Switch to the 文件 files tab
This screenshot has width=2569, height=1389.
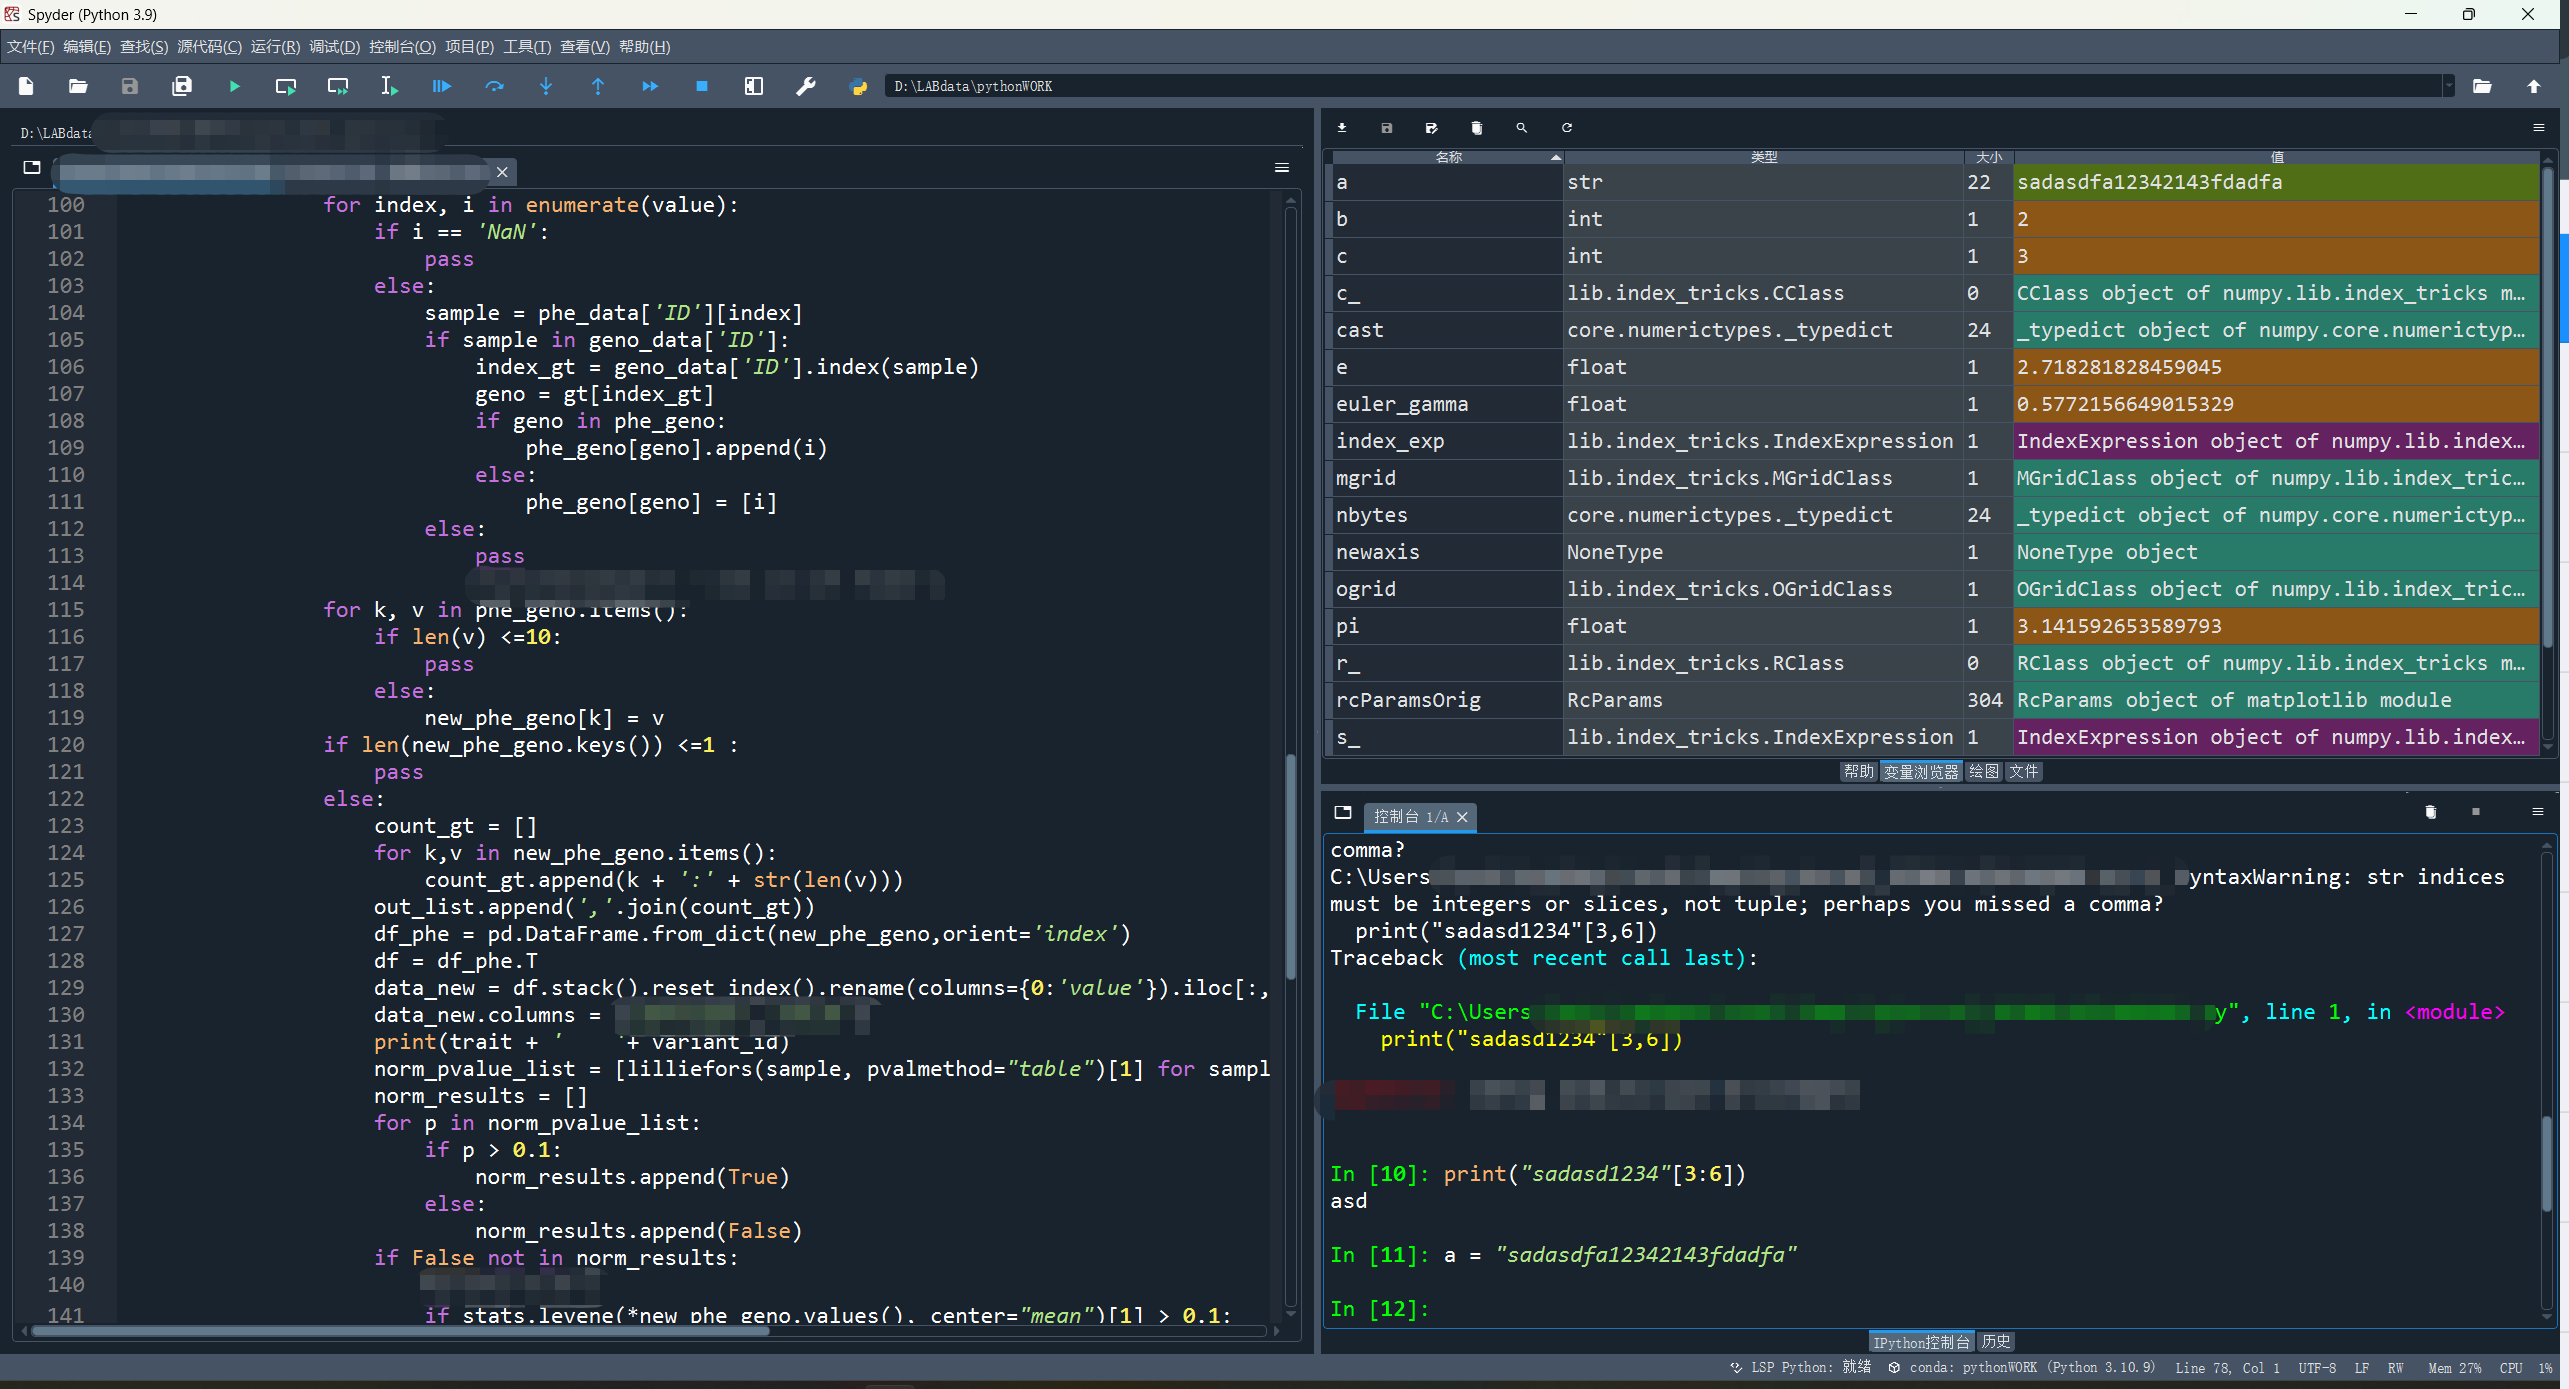(2024, 772)
